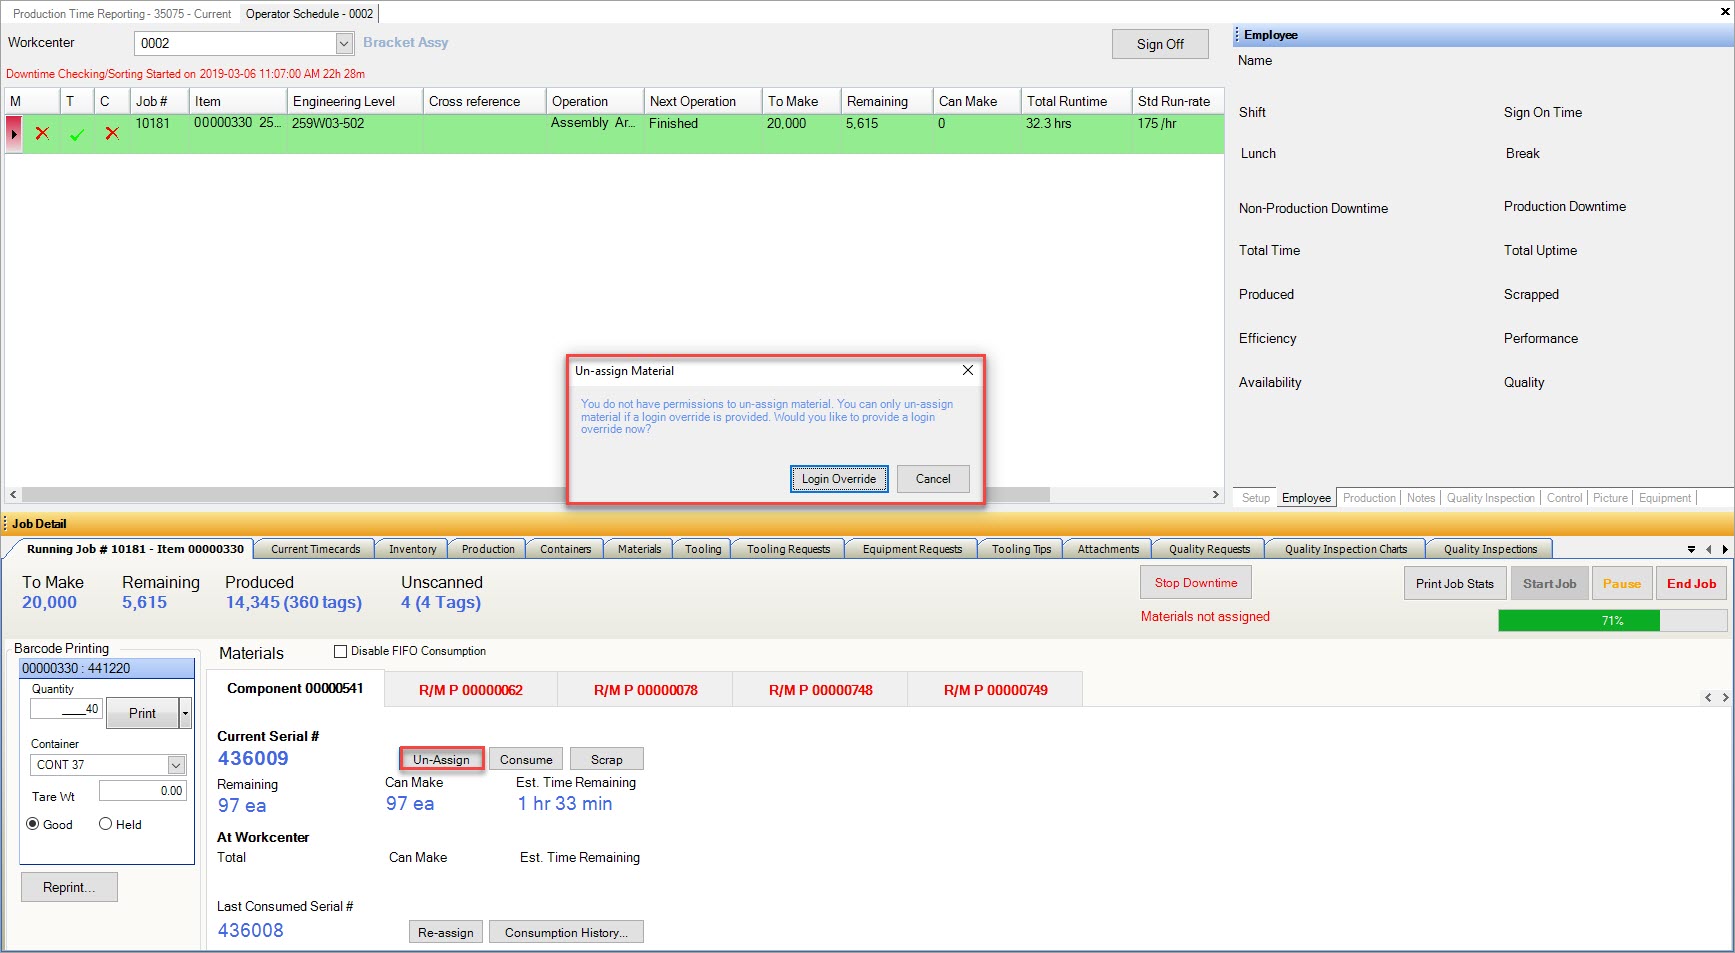Select the R/M P 00000749 material tab
The width and height of the screenshot is (1735, 953).
[995, 690]
